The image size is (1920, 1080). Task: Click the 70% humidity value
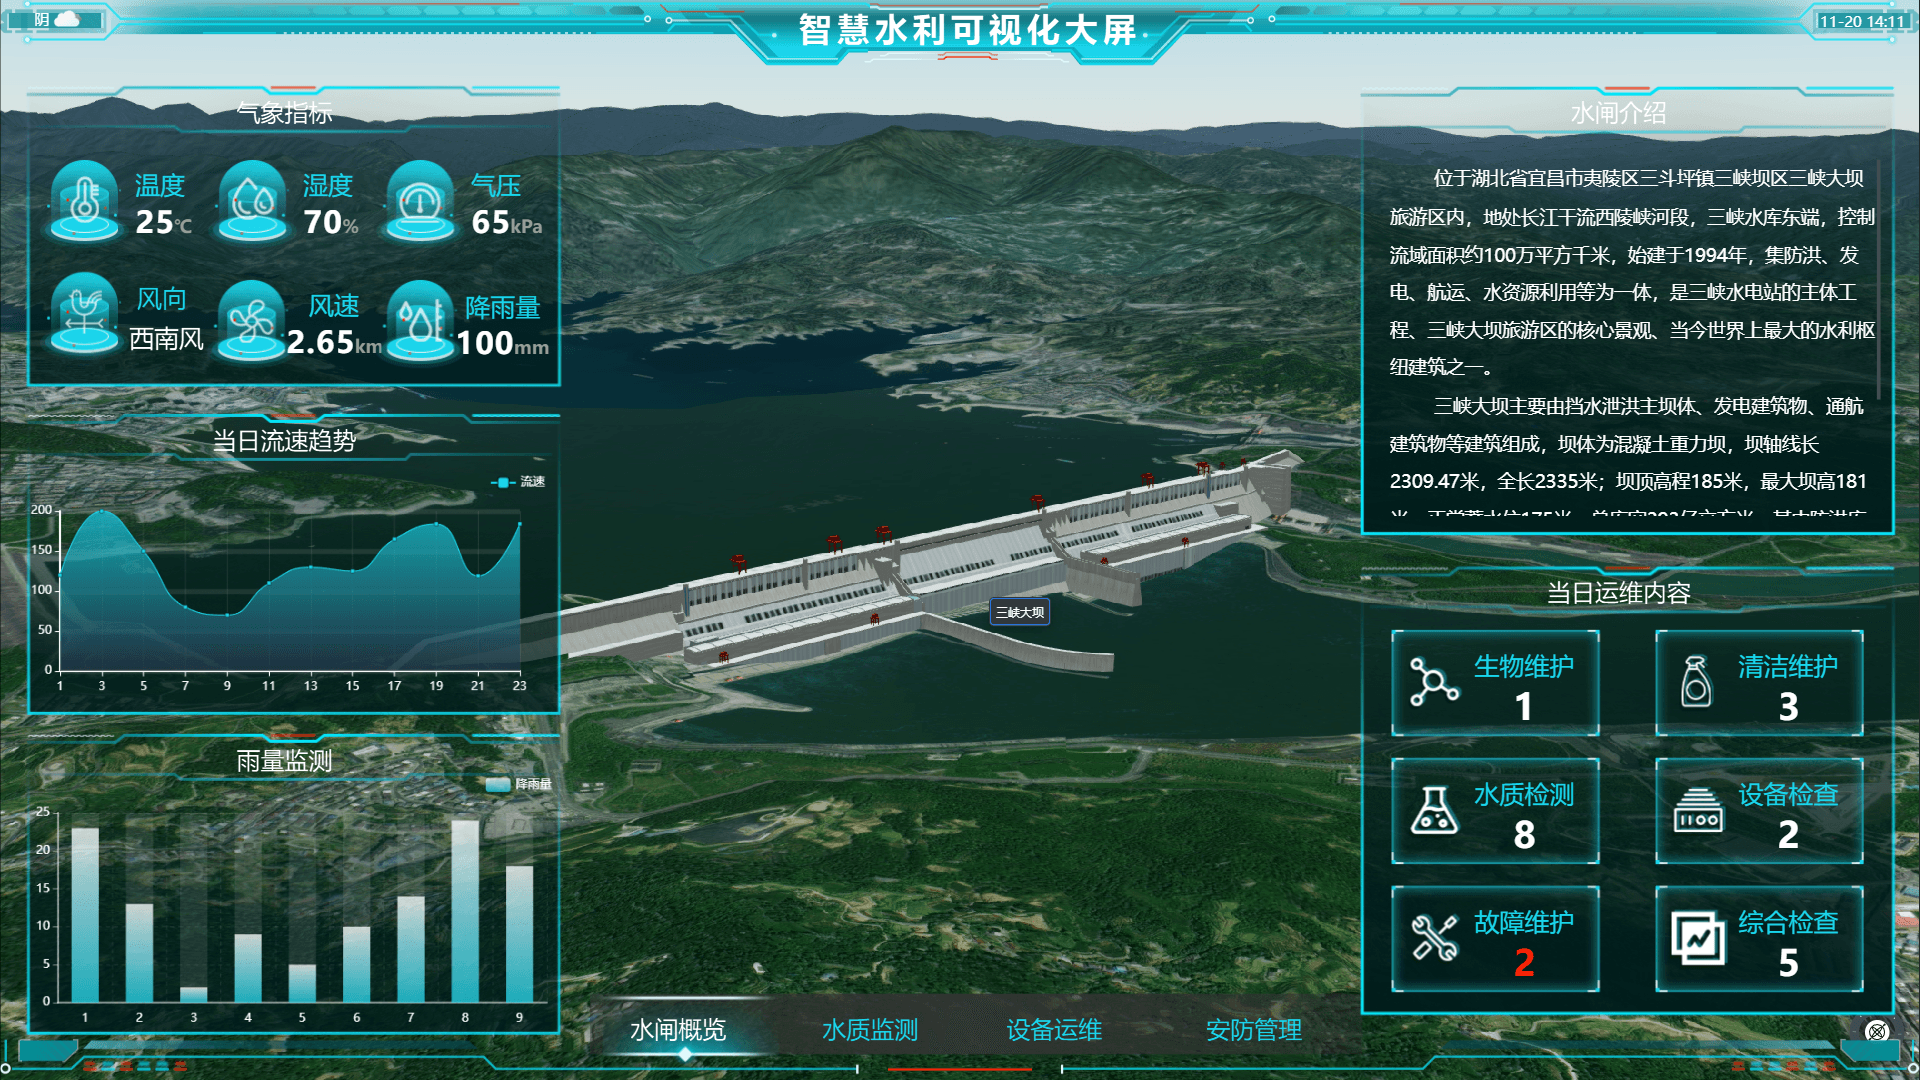[331, 222]
